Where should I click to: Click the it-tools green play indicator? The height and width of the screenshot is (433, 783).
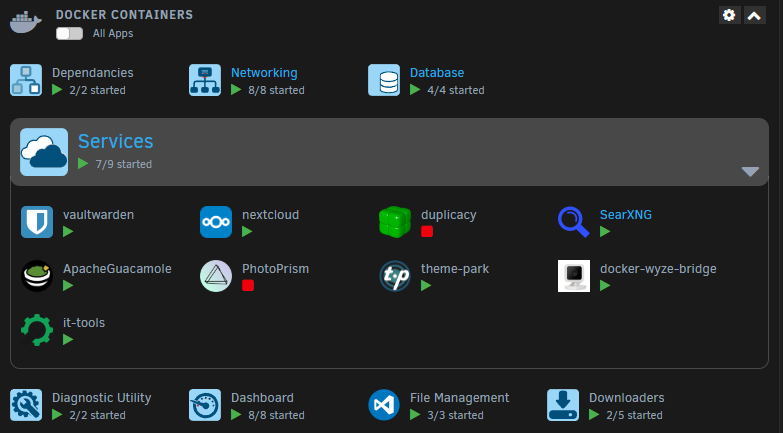tap(68, 339)
